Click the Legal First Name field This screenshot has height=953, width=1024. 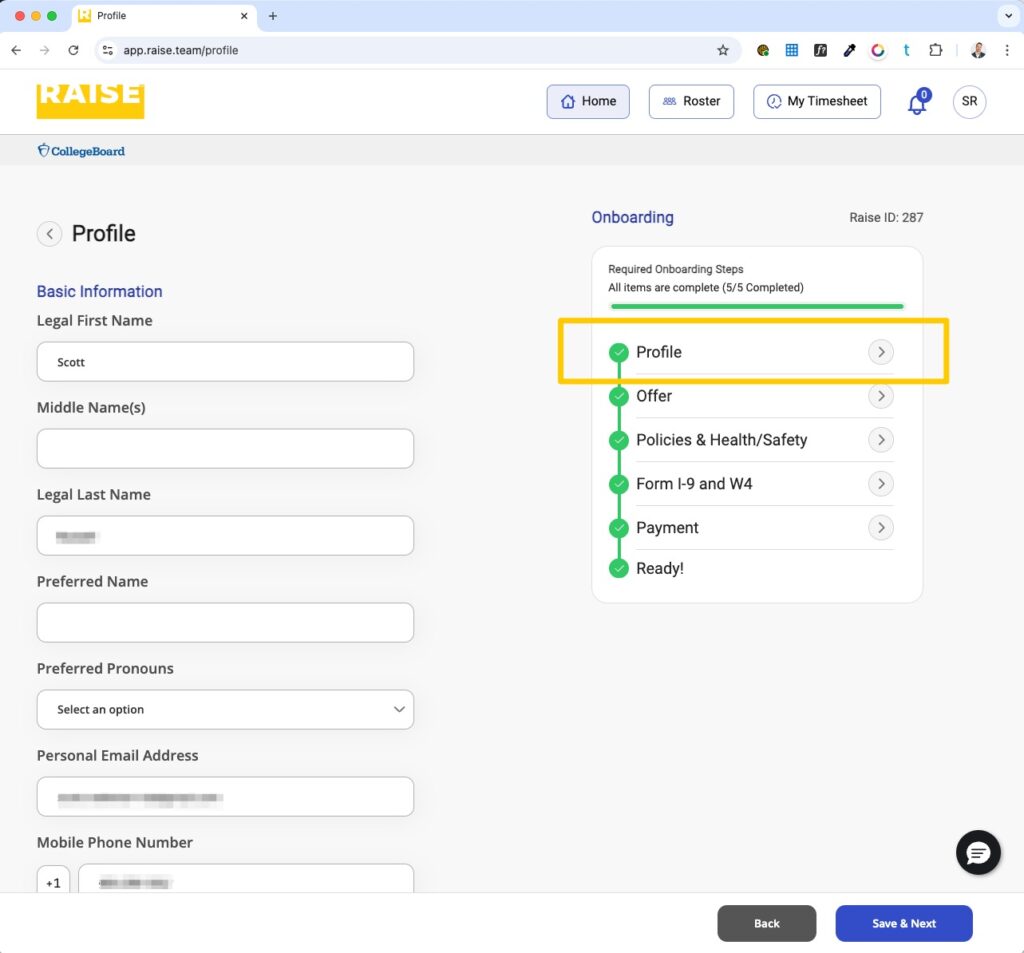point(225,362)
